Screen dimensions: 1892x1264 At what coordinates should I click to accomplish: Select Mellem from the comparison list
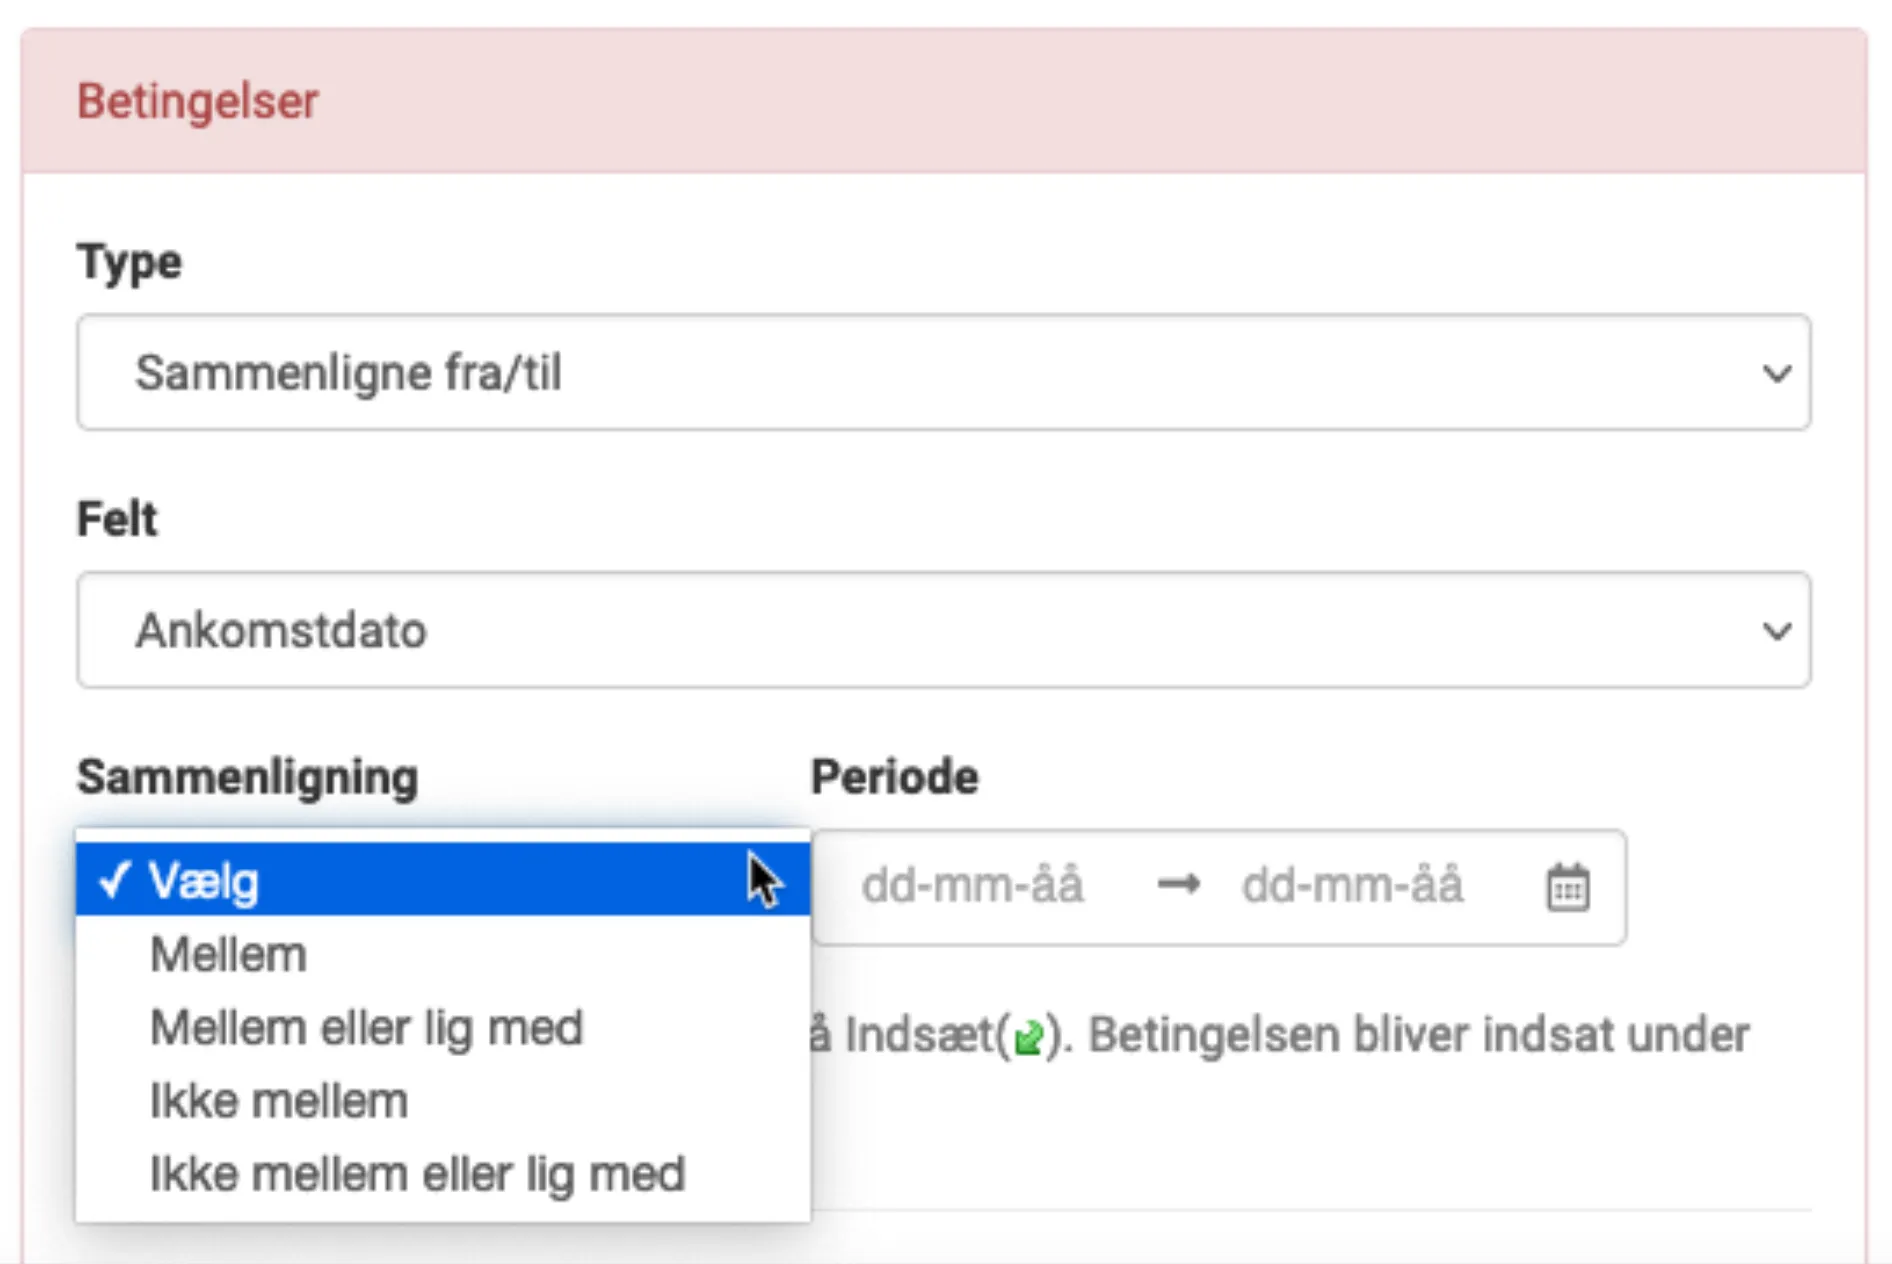228,954
